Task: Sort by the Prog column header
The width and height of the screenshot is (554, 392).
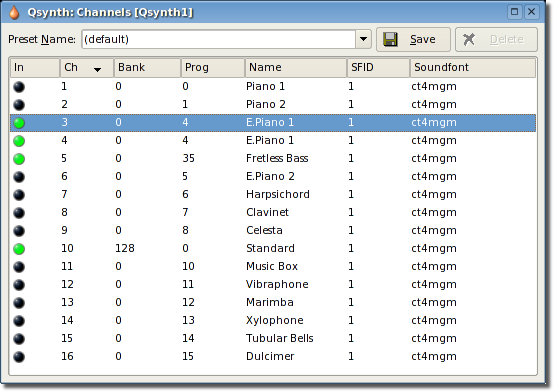Action: 213,68
